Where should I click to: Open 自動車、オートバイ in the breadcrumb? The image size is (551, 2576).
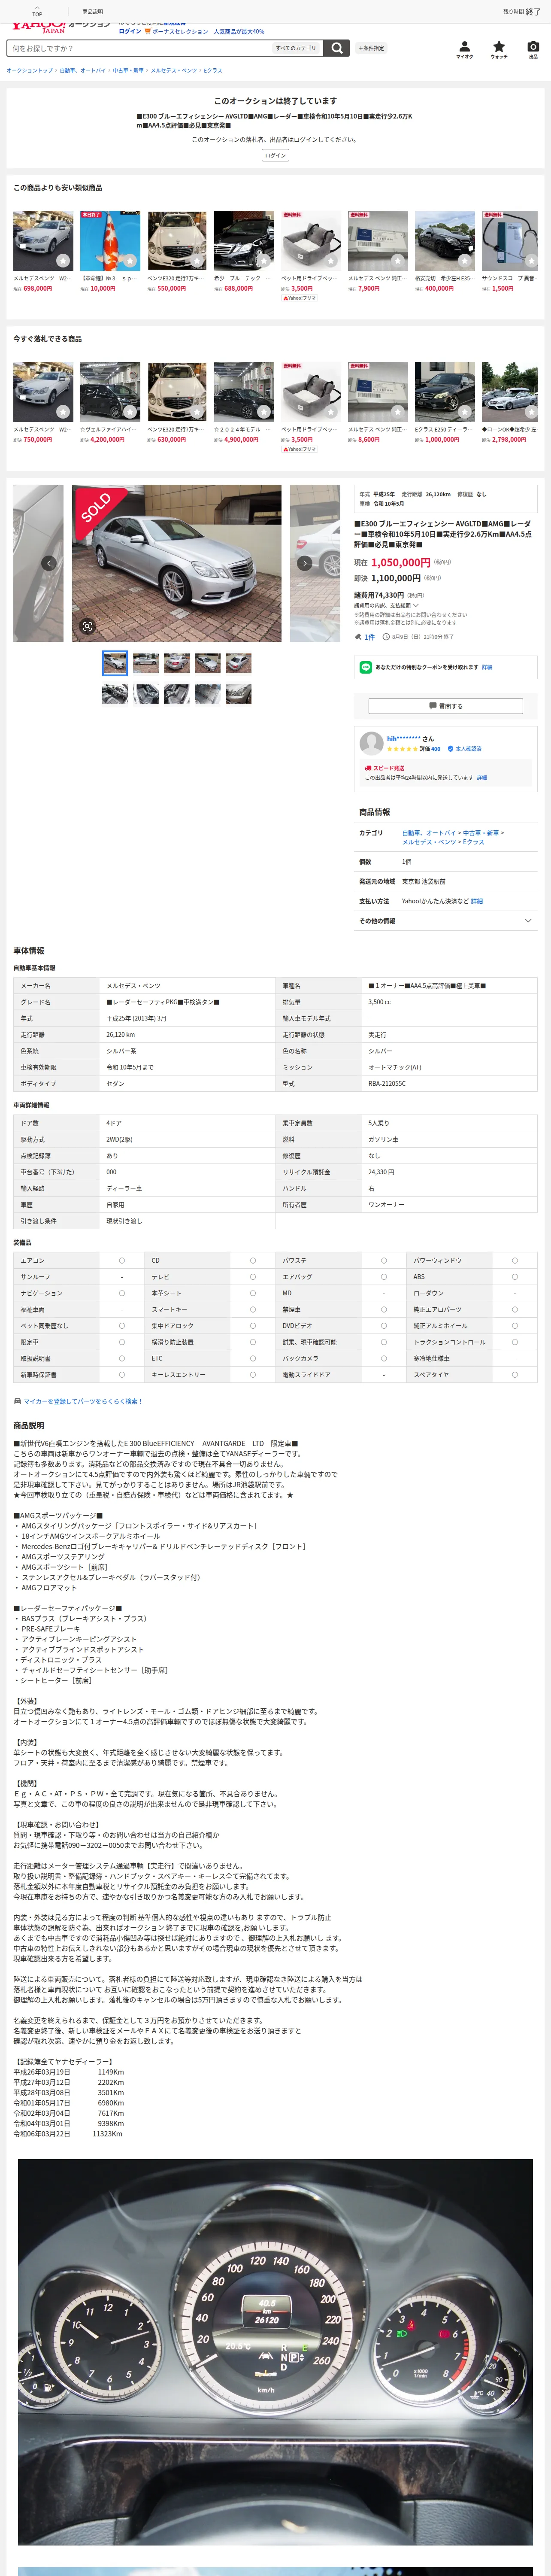click(82, 71)
